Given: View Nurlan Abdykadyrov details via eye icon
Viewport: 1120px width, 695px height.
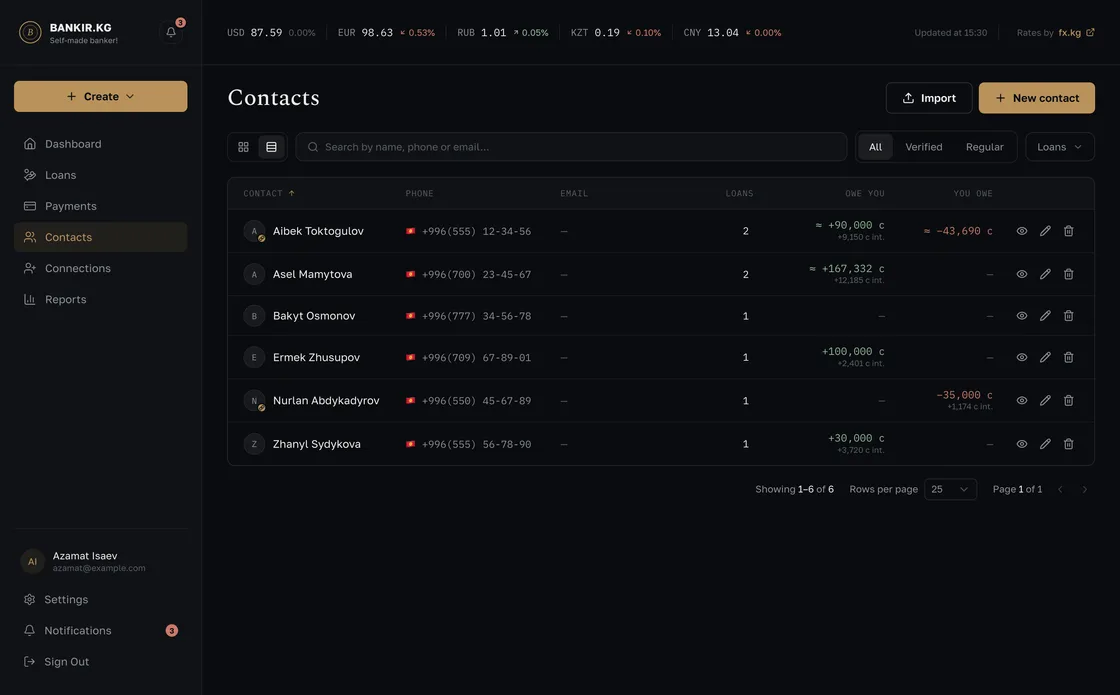Looking at the screenshot, I should tap(1022, 401).
